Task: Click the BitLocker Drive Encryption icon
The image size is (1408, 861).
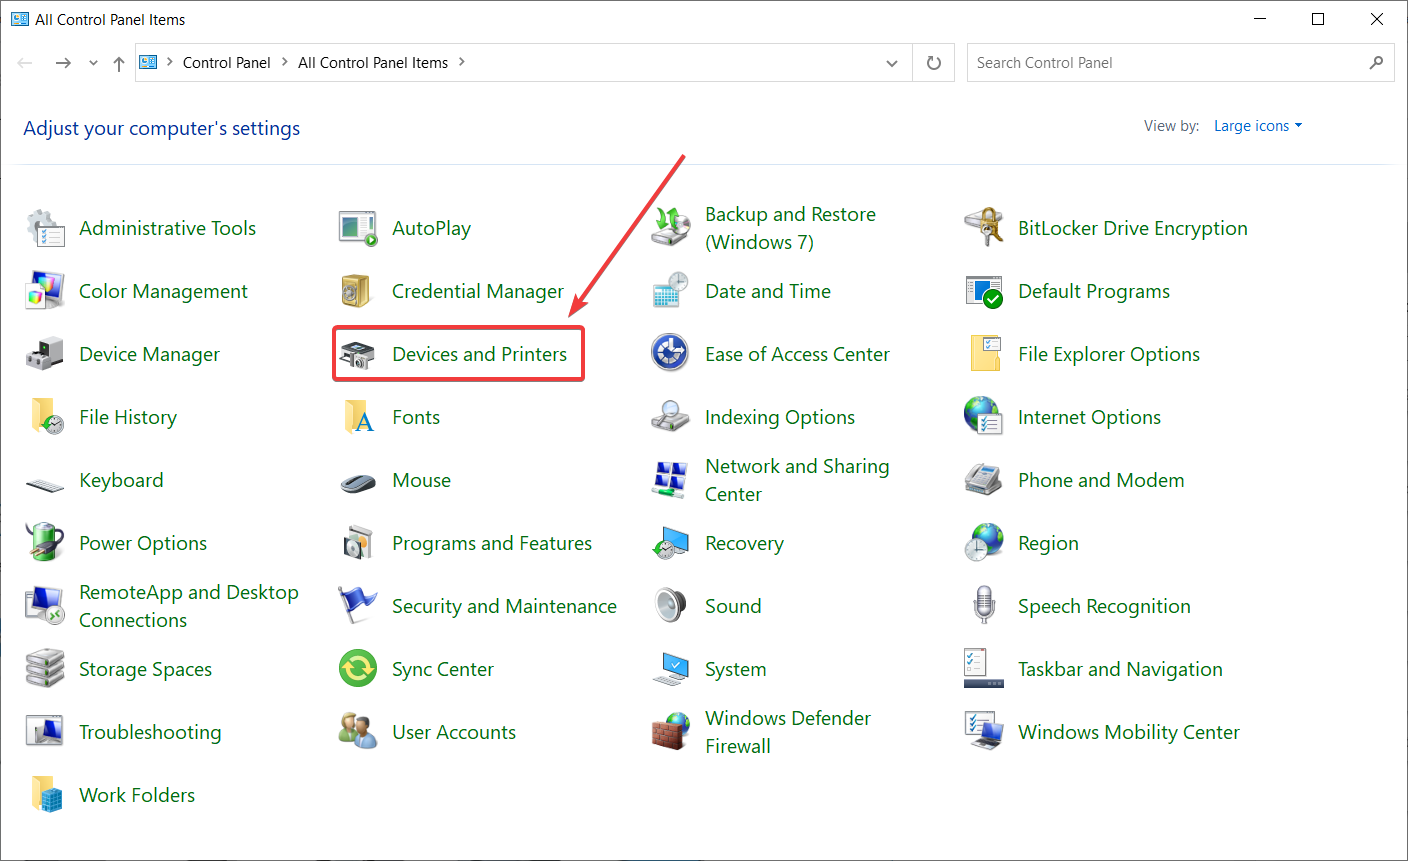Action: (984, 228)
